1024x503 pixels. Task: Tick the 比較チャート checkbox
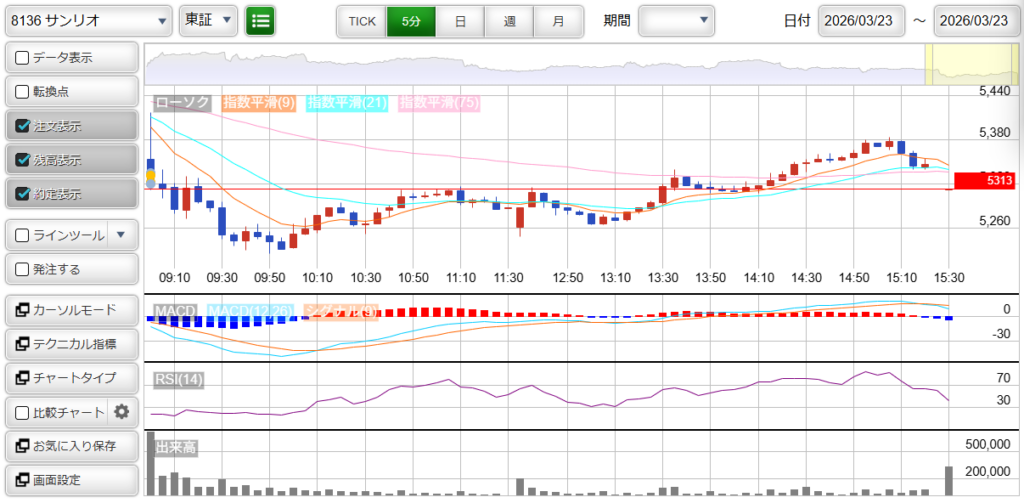click(x=23, y=412)
